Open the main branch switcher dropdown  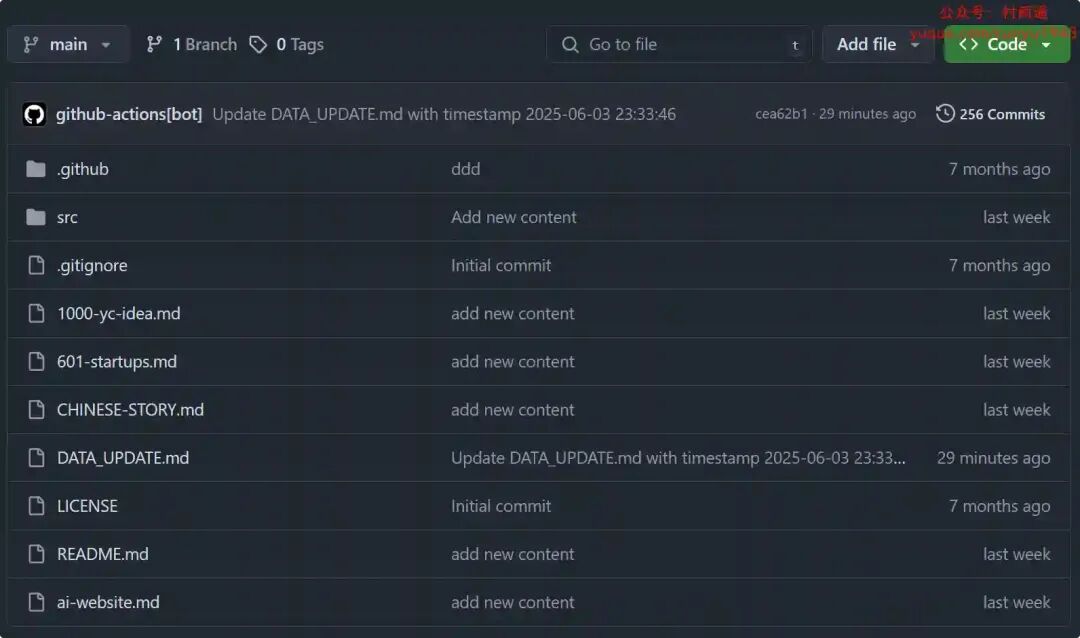click(68, 44)
